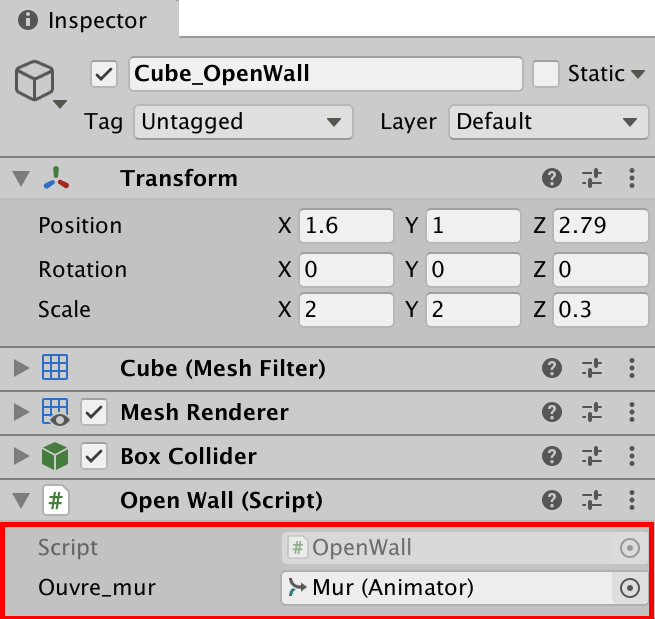The image size is (655, 619).
Task: Select the Inspector tab
Action: (86, 20)
